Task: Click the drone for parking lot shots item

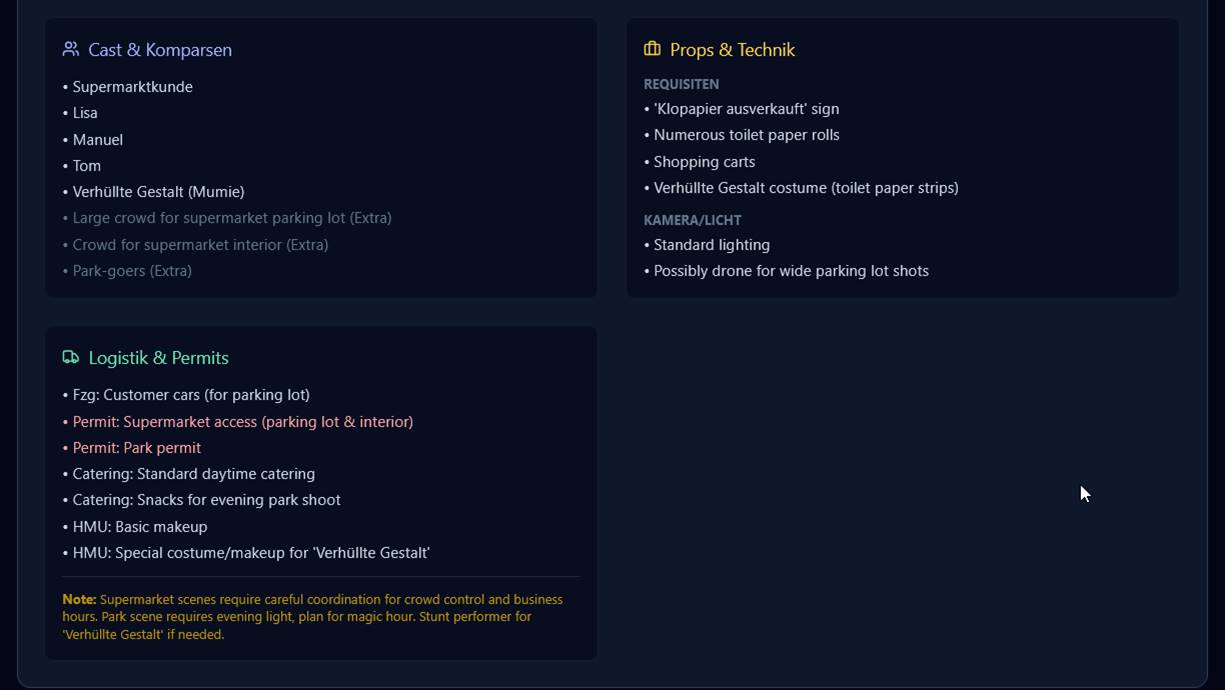Action: pos(791,271)
